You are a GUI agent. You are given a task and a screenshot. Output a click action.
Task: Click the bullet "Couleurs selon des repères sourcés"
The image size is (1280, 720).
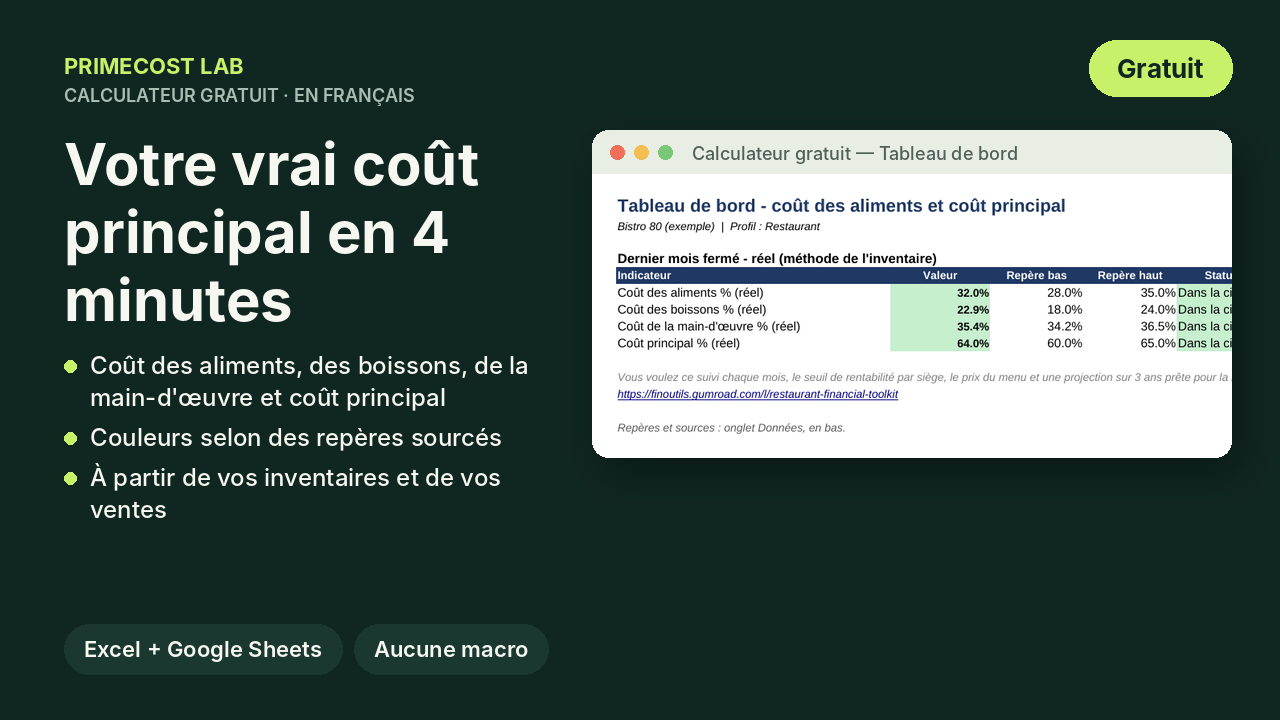[296, 438]
